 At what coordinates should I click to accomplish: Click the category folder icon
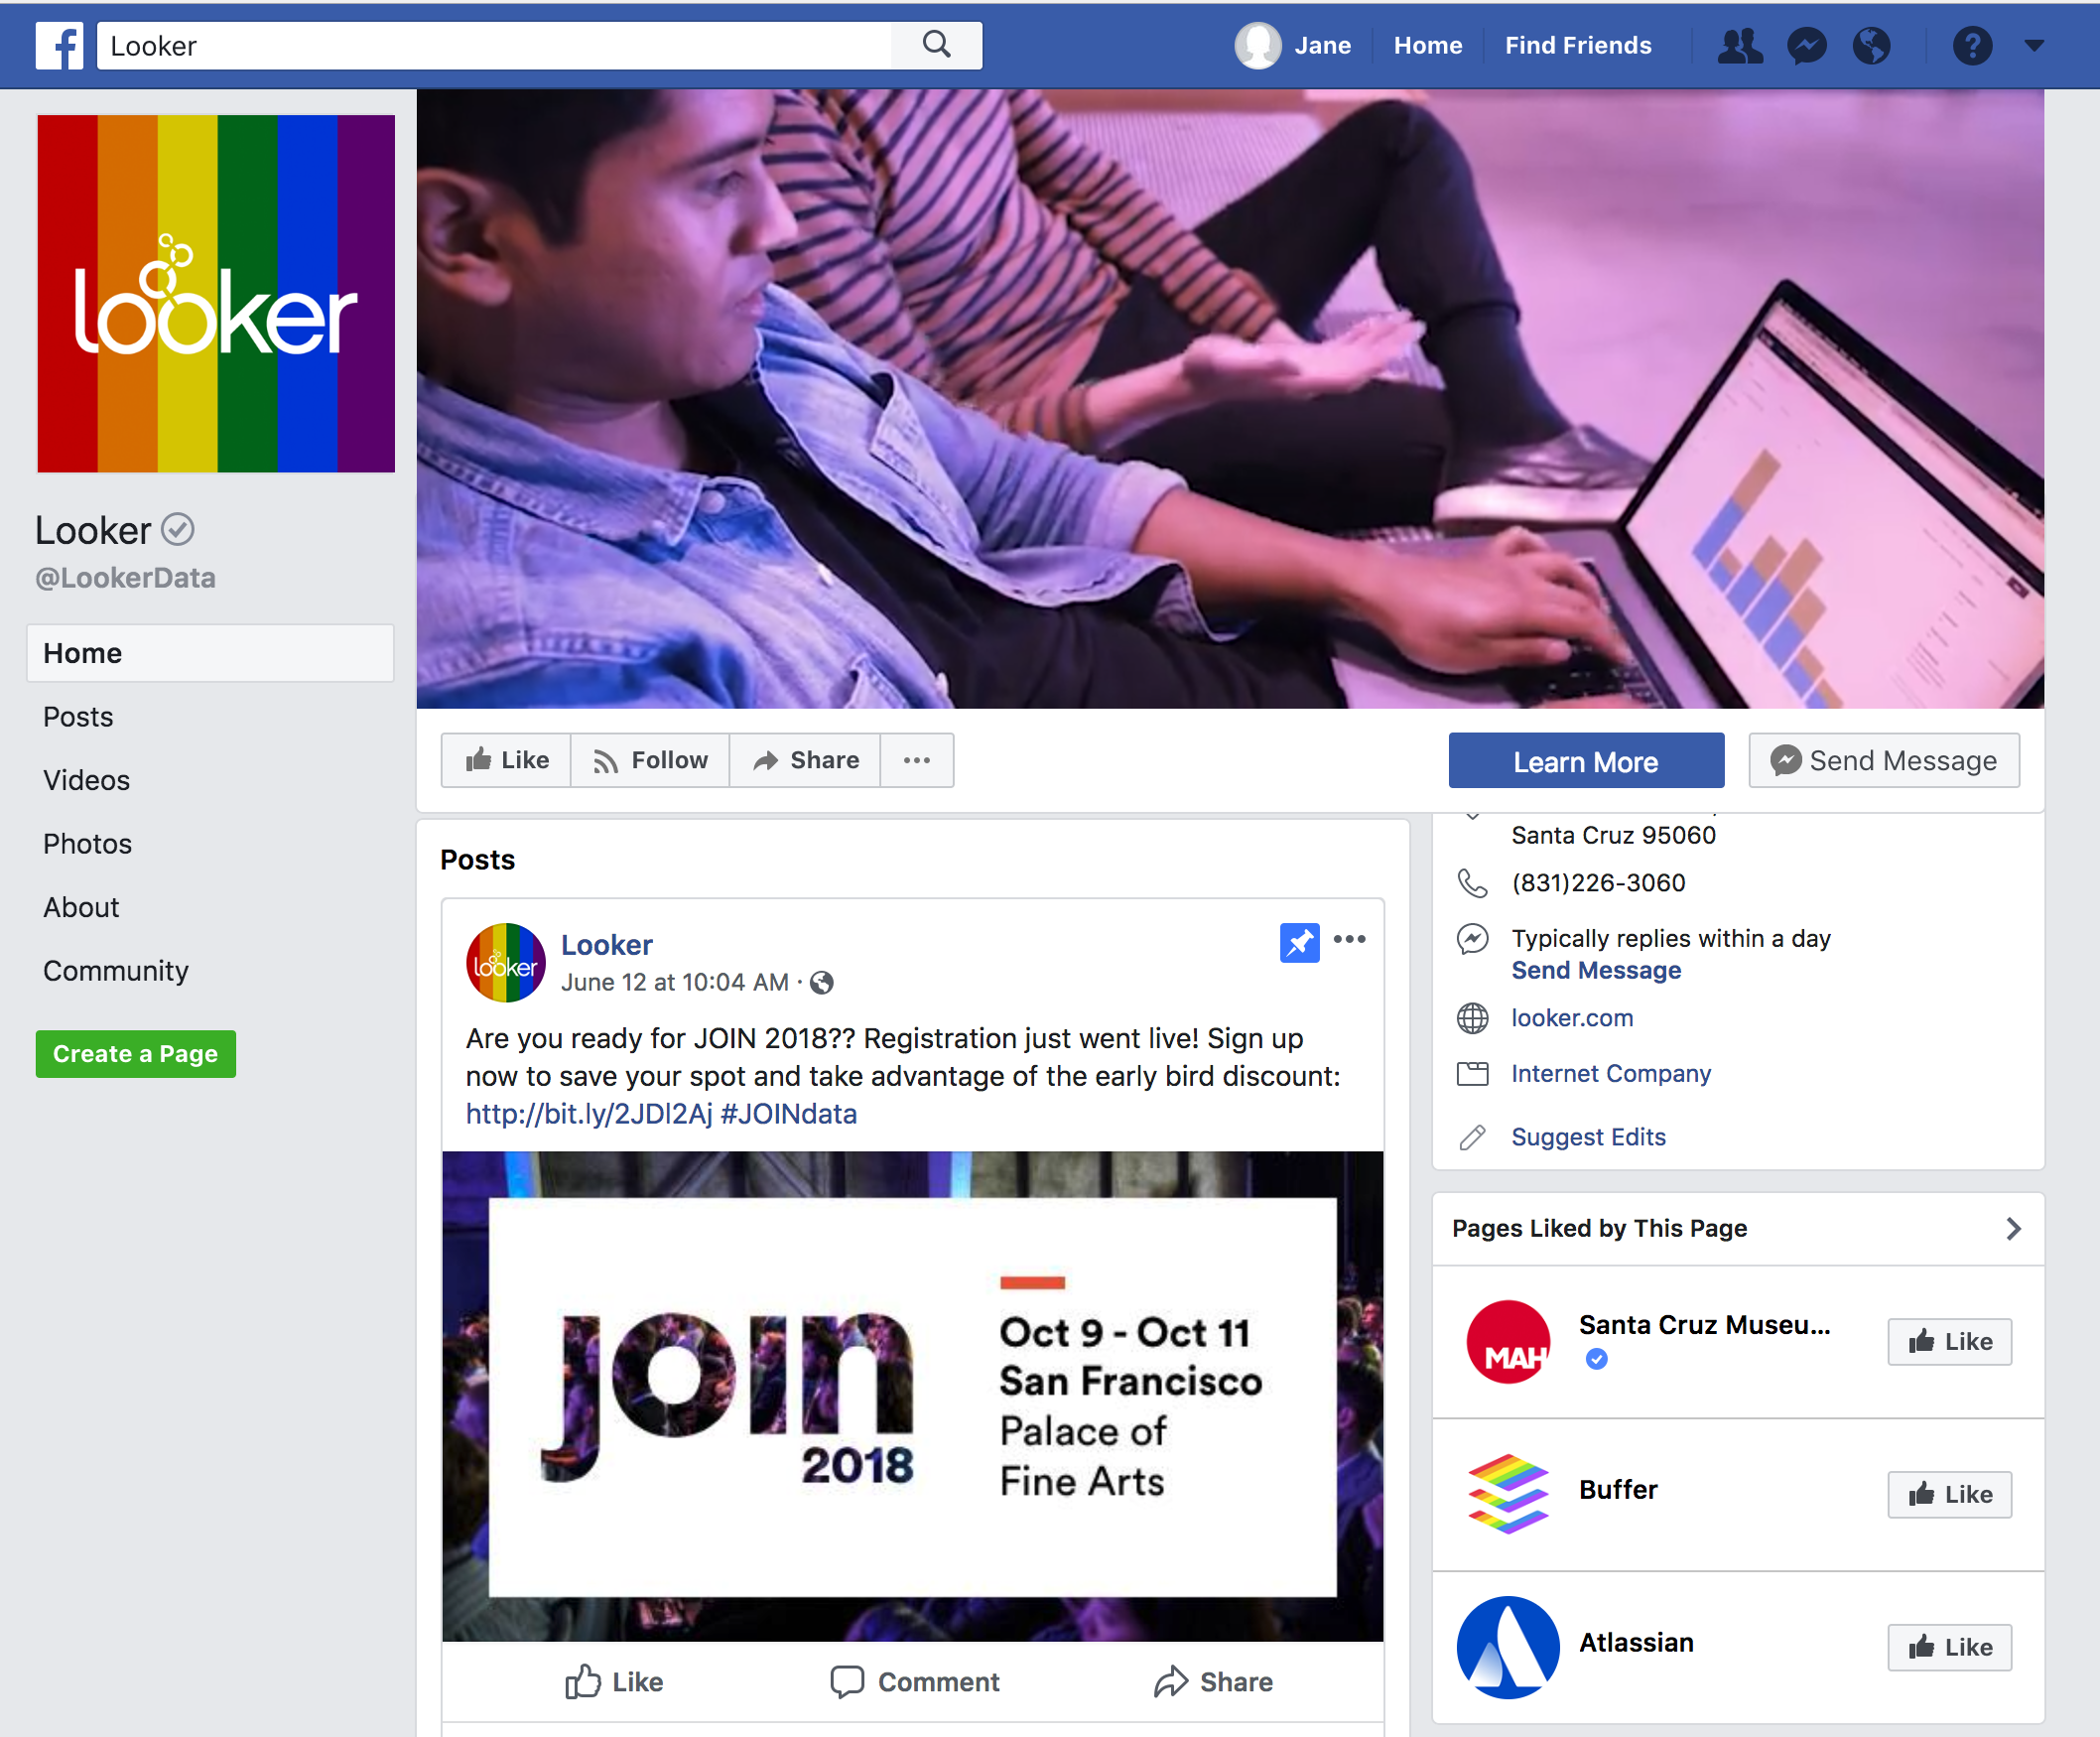[1473, 1074]
